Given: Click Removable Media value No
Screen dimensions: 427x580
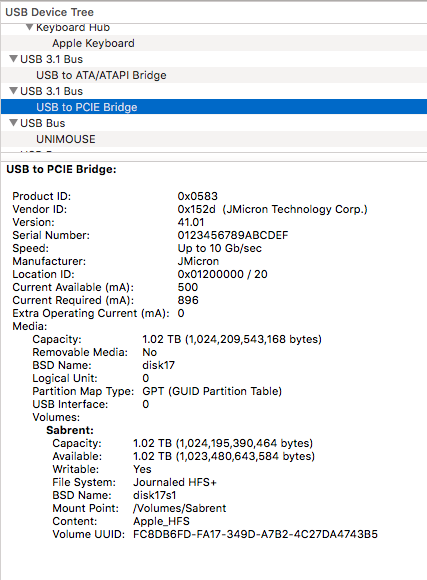Looking at the screenshot, I should [149, 352].
